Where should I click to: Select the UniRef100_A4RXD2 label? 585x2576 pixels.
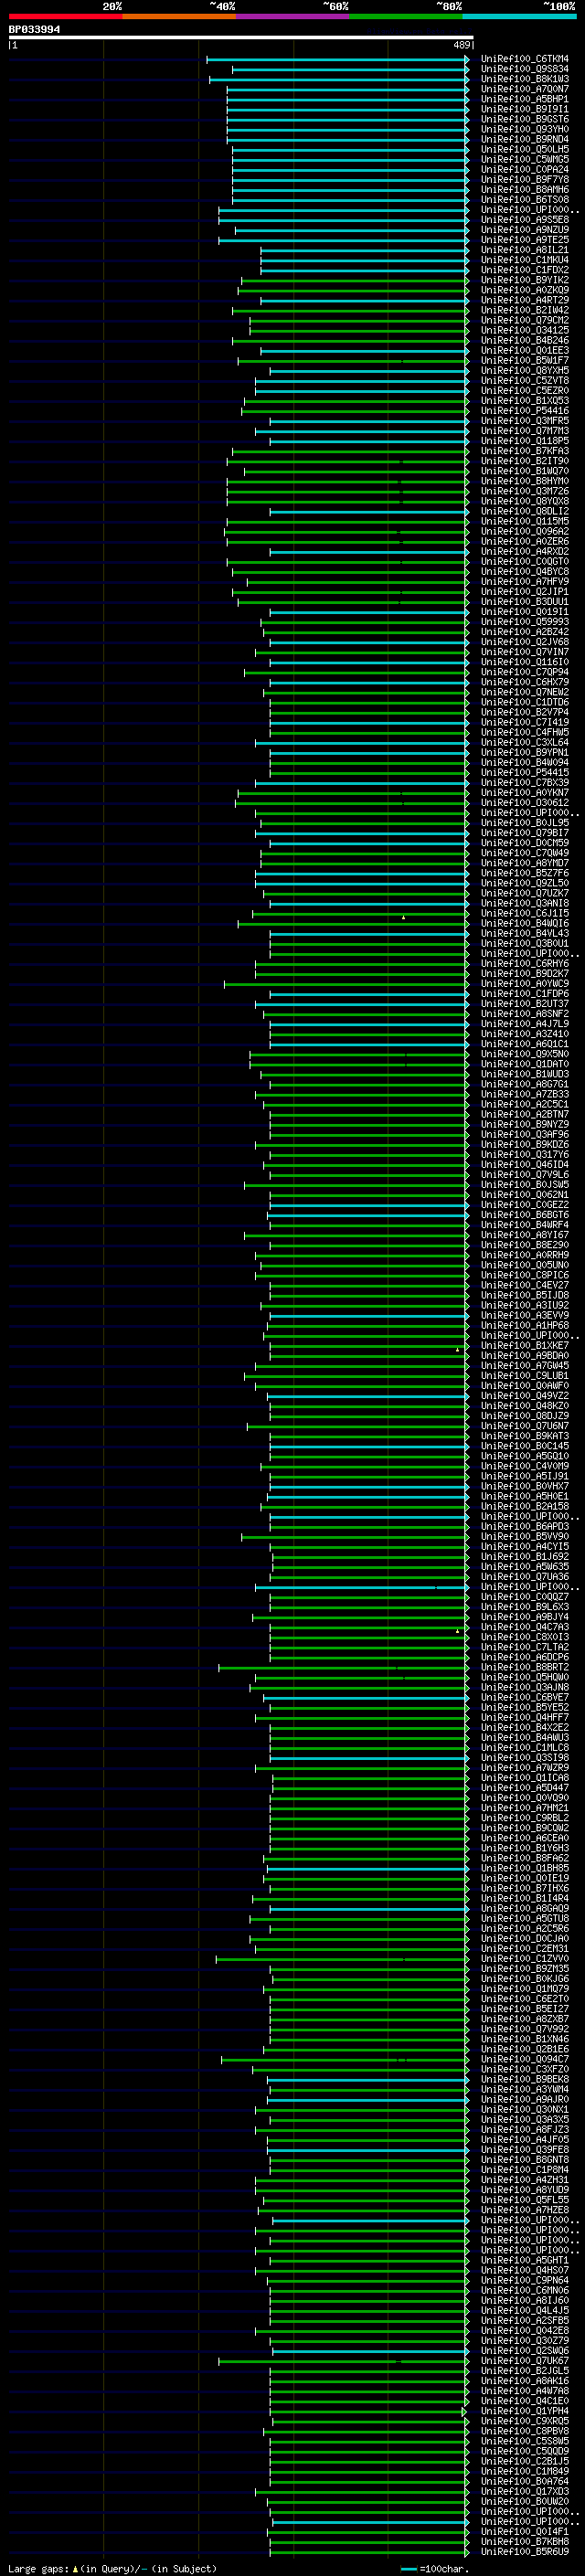(x=524, y=551)
